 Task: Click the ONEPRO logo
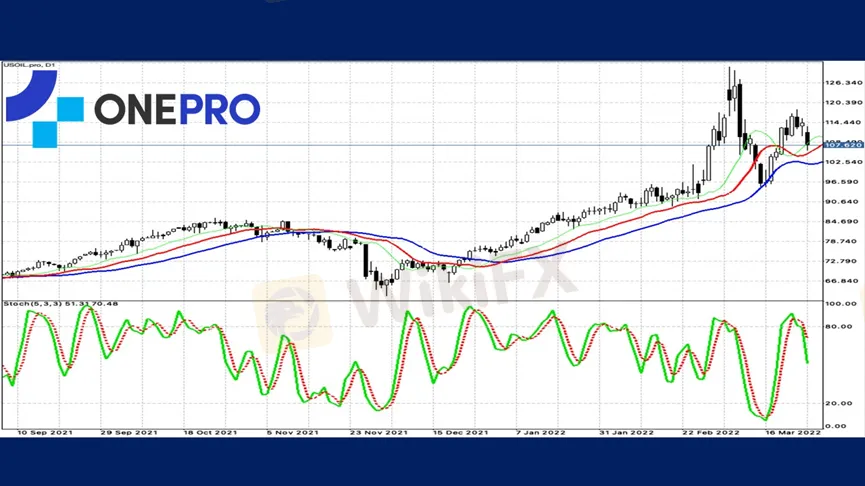(132, 109)
